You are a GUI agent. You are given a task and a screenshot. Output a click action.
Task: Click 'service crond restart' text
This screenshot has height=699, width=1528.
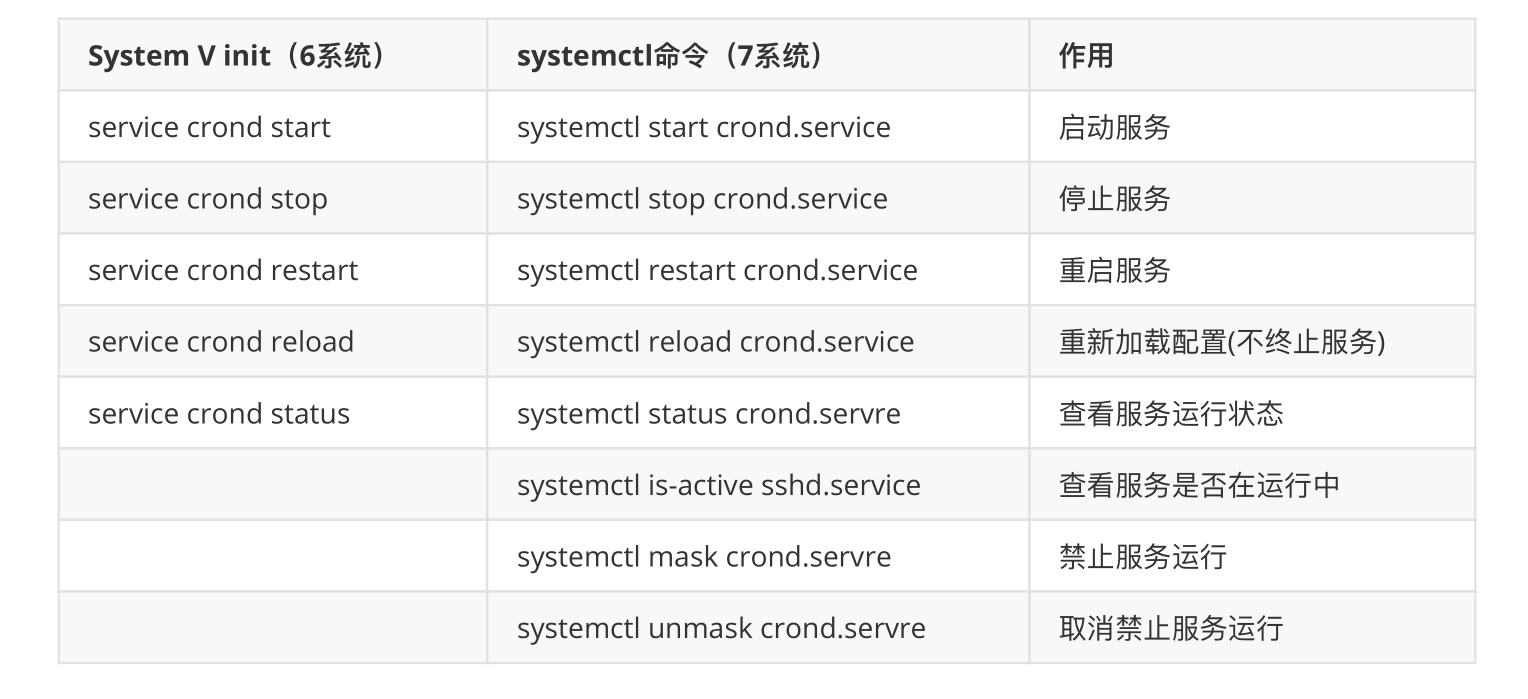point(222,271)
